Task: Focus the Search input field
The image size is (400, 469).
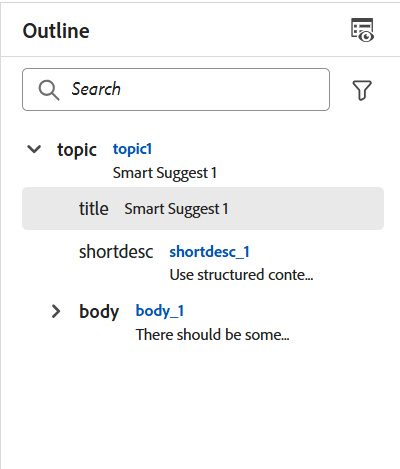Action: click(176, 90)
